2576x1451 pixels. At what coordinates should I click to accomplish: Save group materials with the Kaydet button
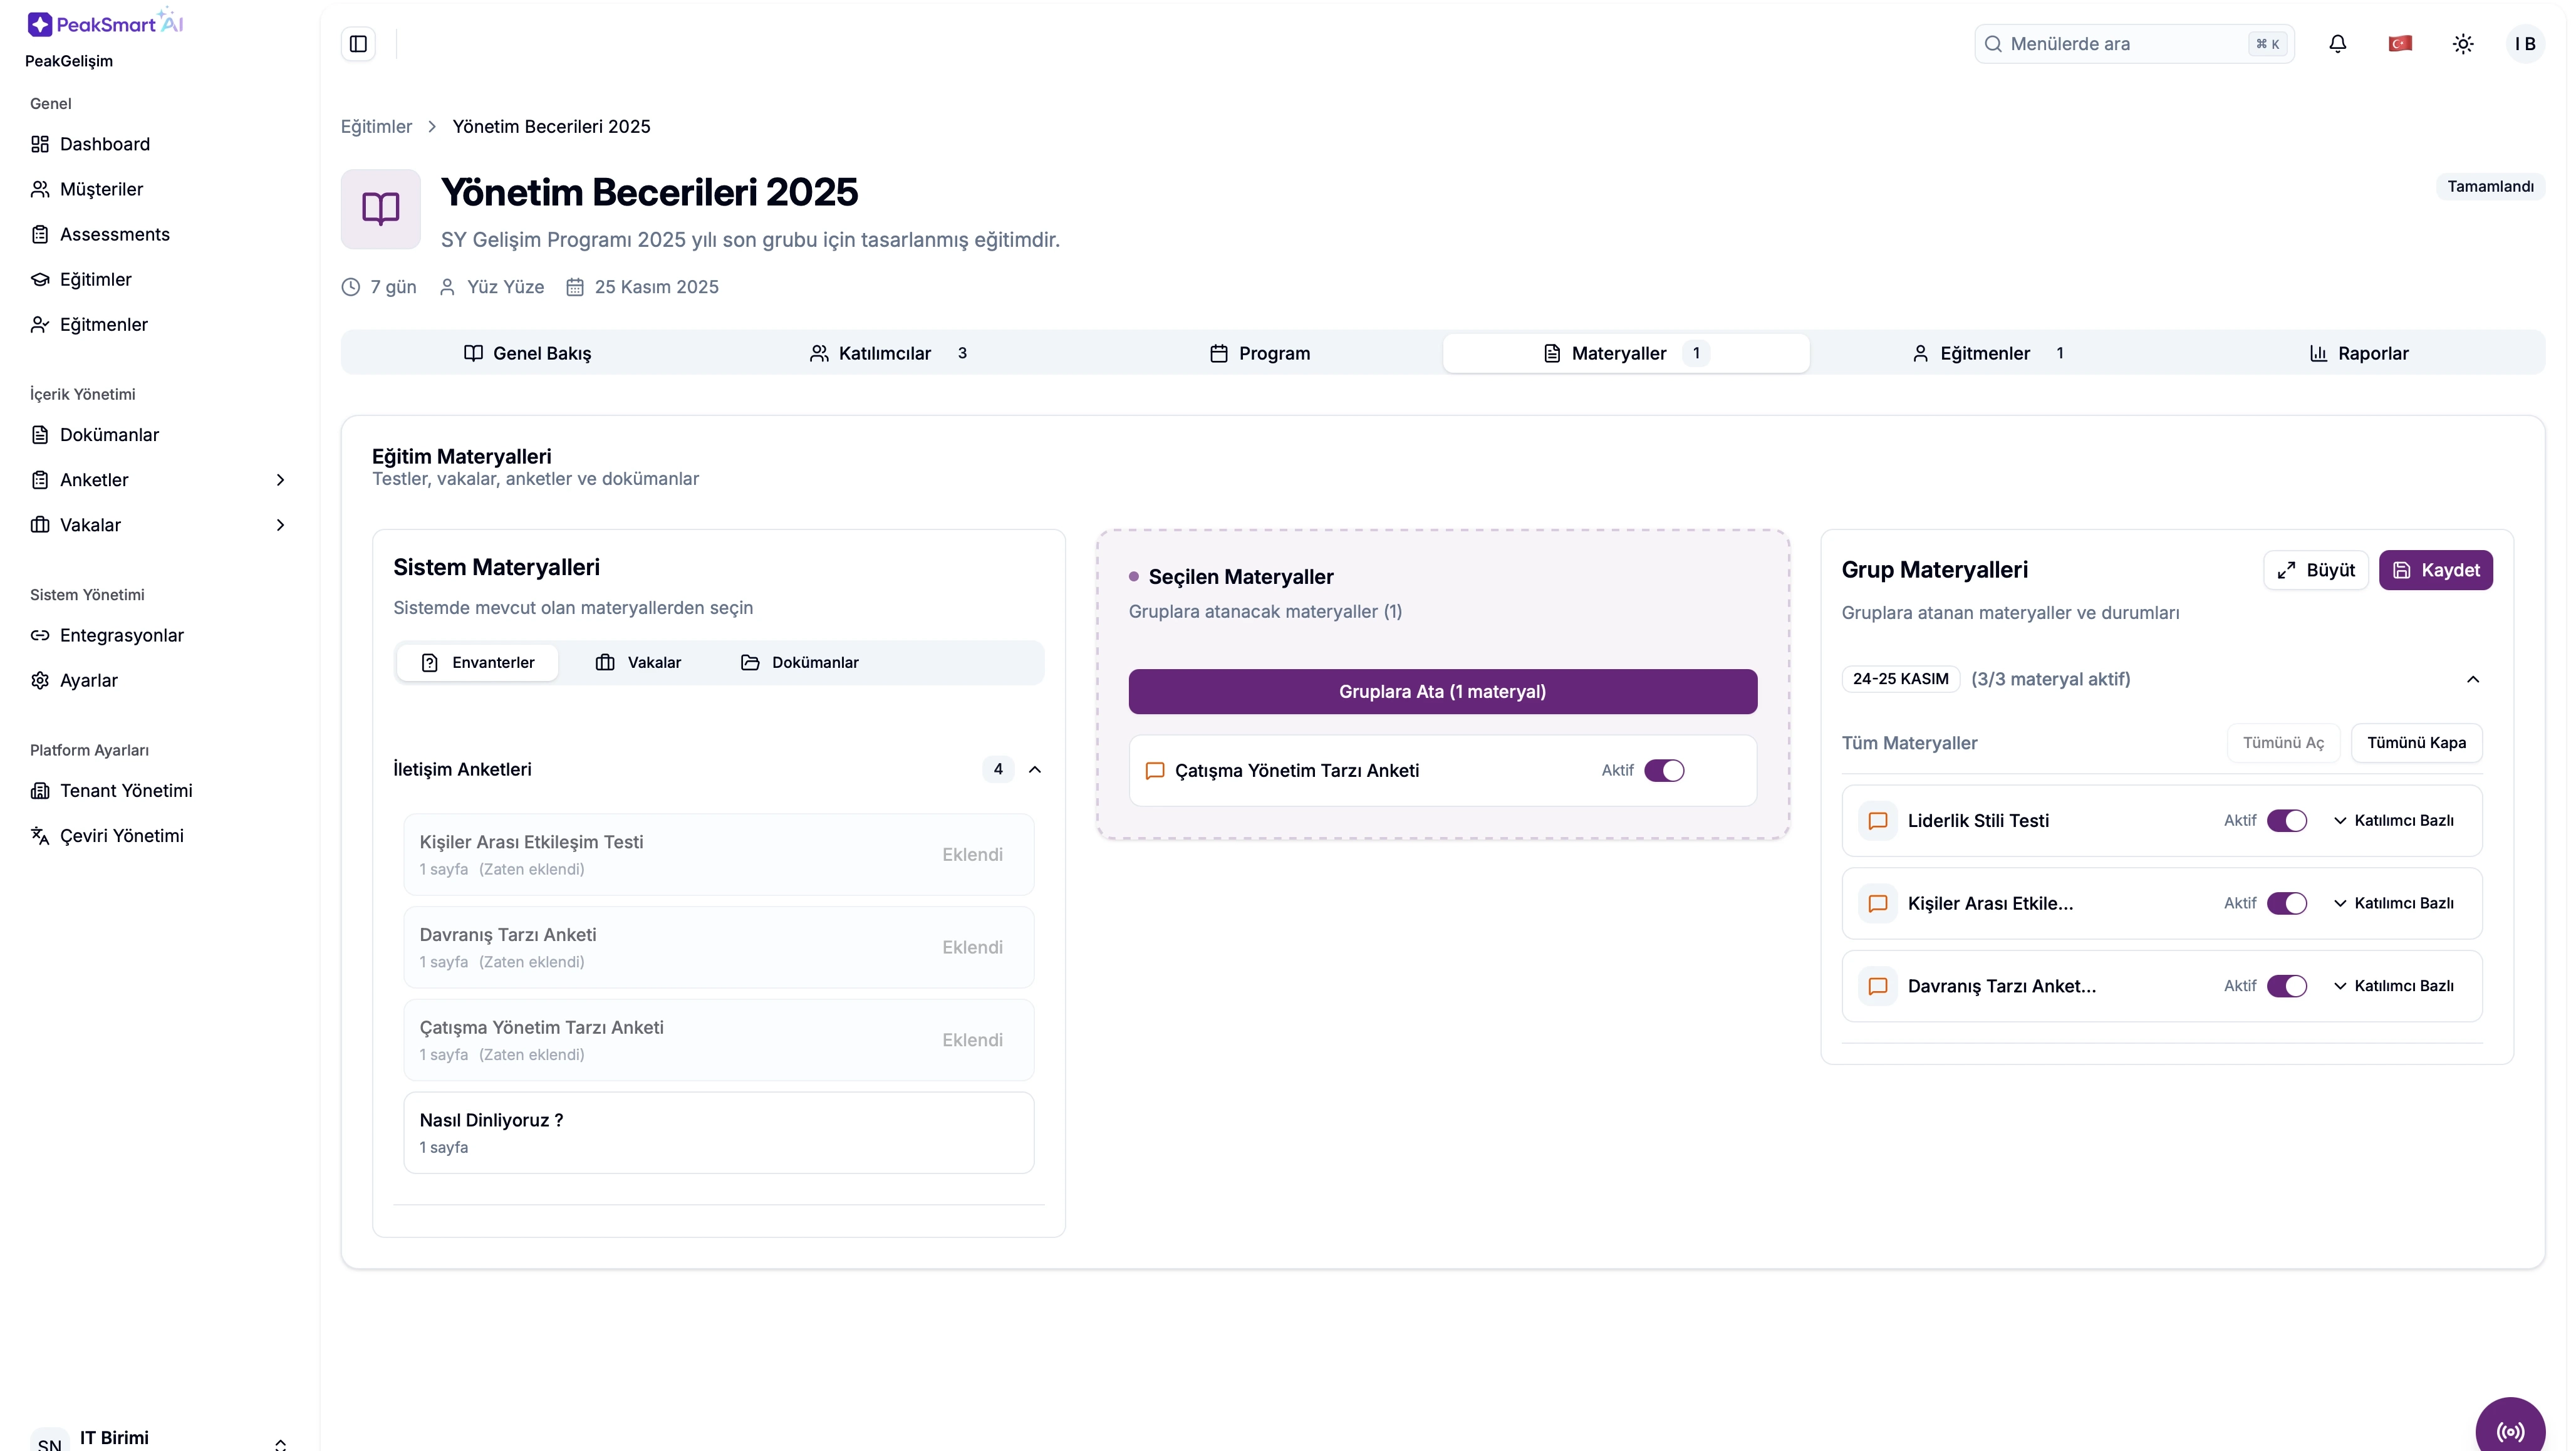tap(2435, 570)
